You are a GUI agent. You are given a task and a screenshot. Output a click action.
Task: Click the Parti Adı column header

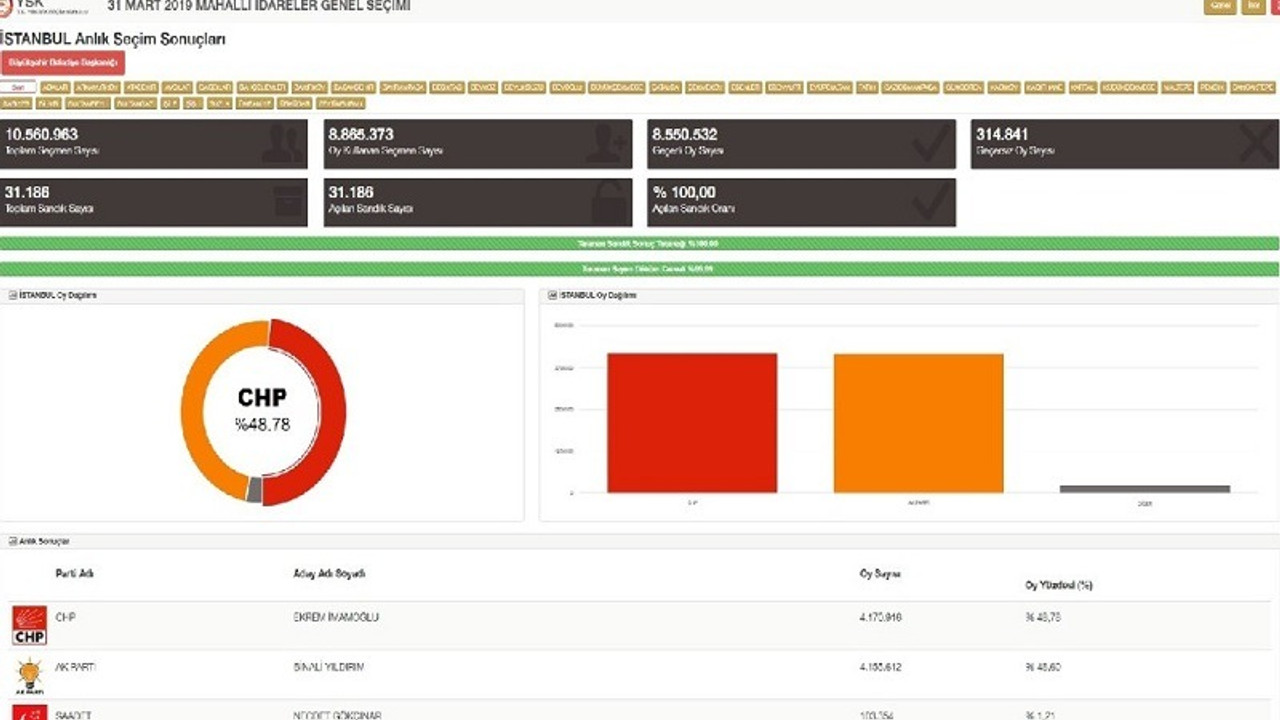click(x=74, y=574)
